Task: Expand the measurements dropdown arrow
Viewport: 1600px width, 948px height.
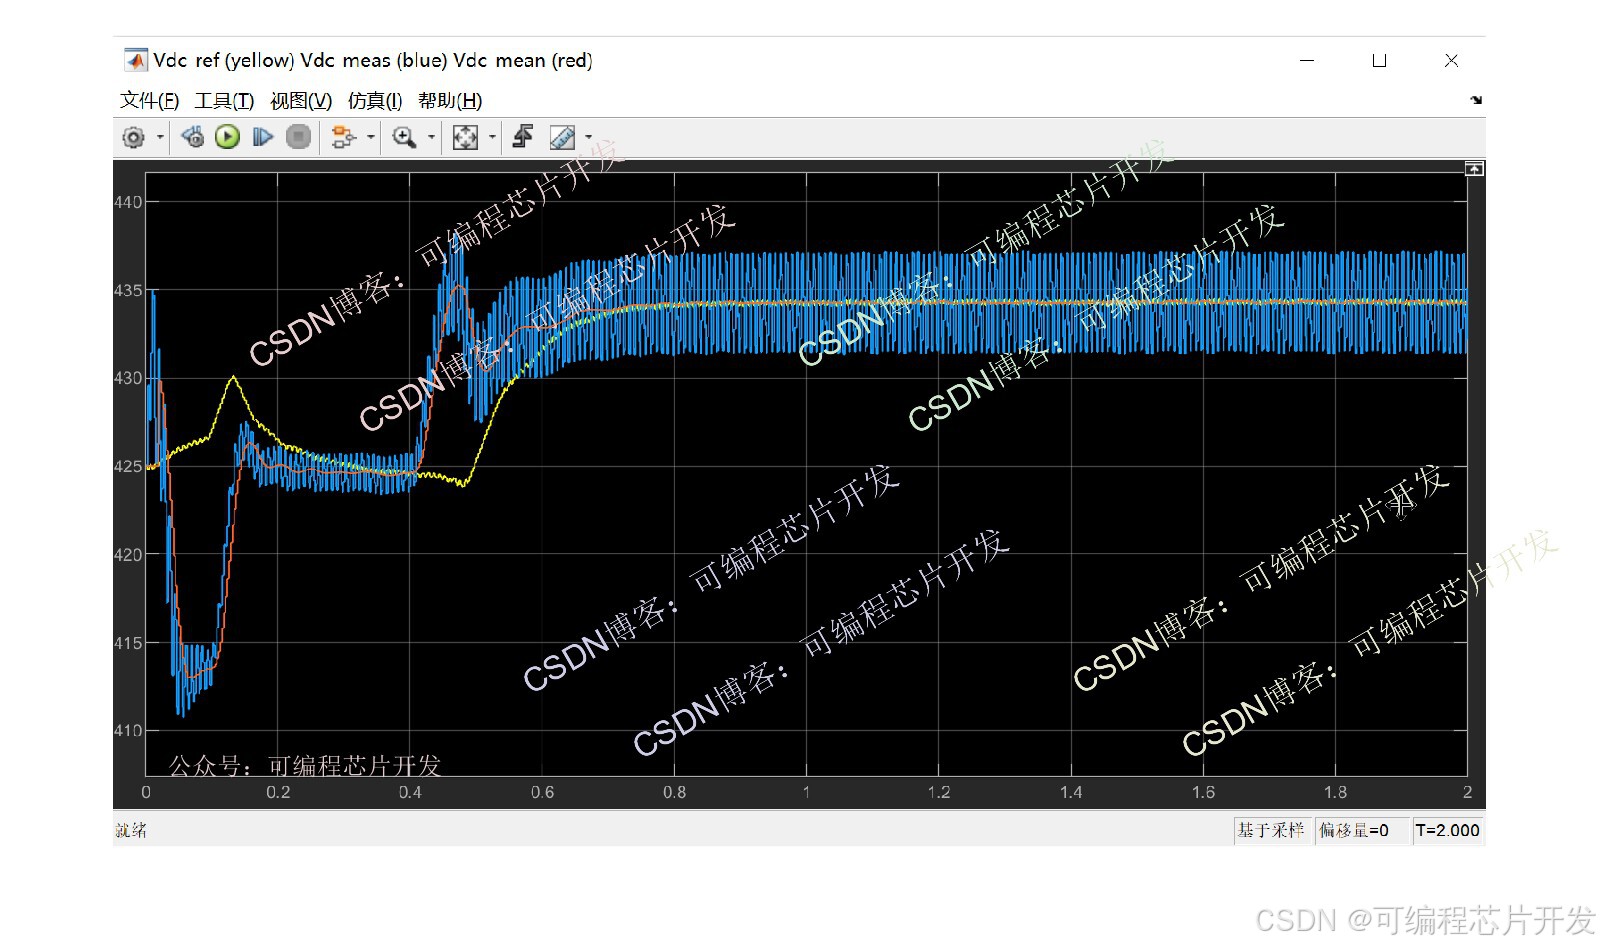Action: pyautogui.click(x=589, y=137)
